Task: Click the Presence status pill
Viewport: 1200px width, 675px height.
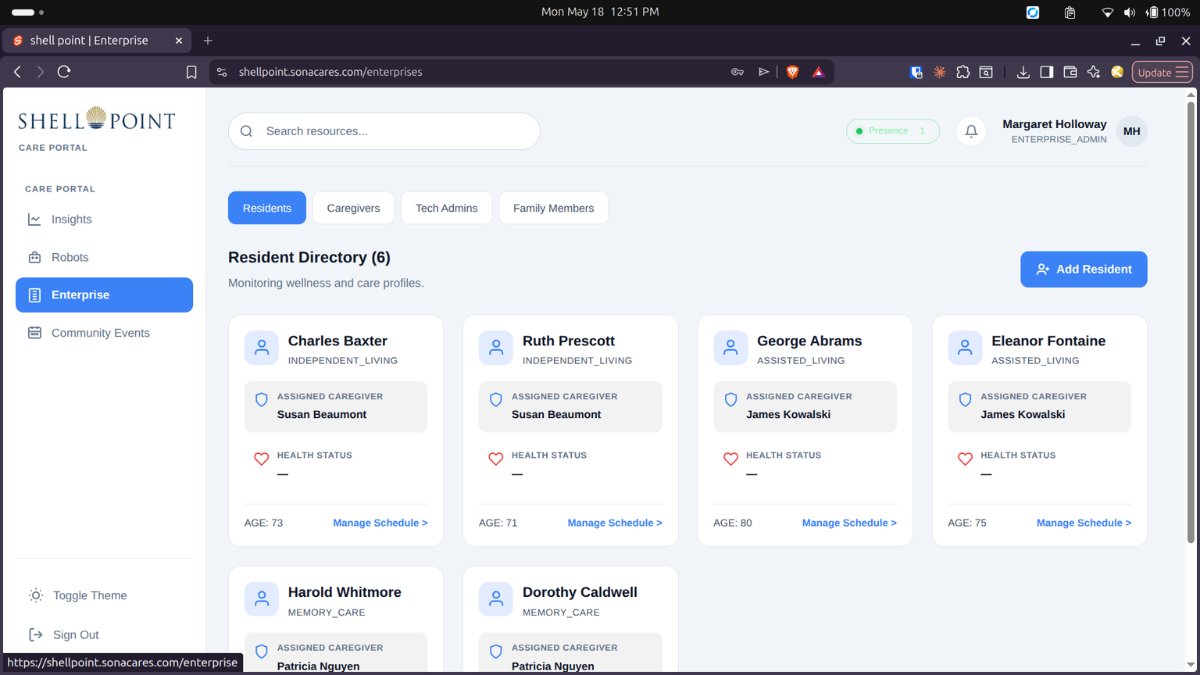Action: [x=893, y=131]
